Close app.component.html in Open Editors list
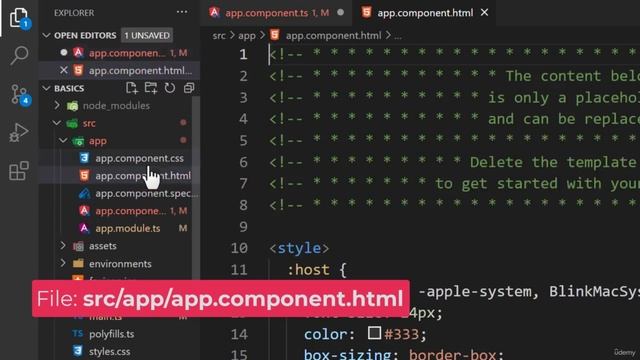This screenshot has height=360, width=640. click(64, 70)
